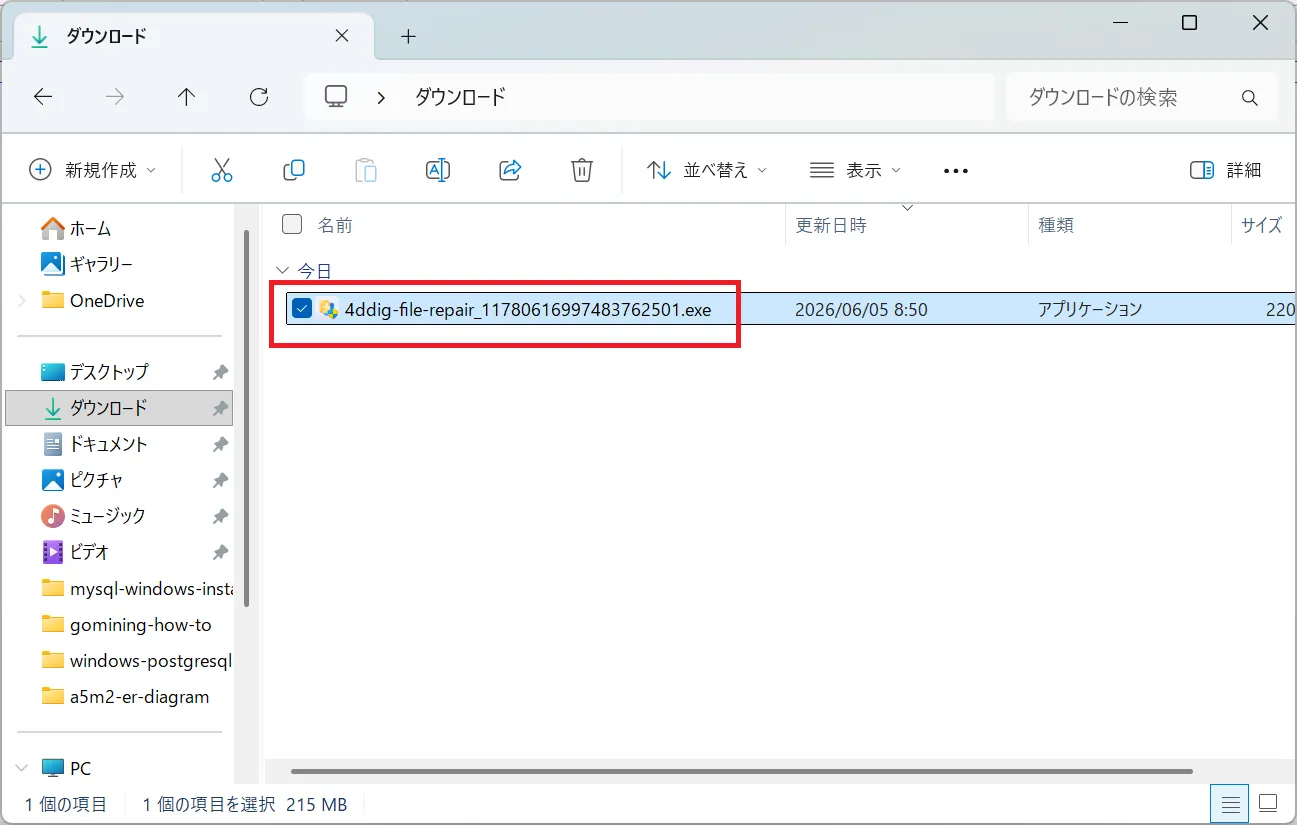Viewport: 1297px width, 825px height.
Task: Go forward with the right arrow
Action: 115,97
